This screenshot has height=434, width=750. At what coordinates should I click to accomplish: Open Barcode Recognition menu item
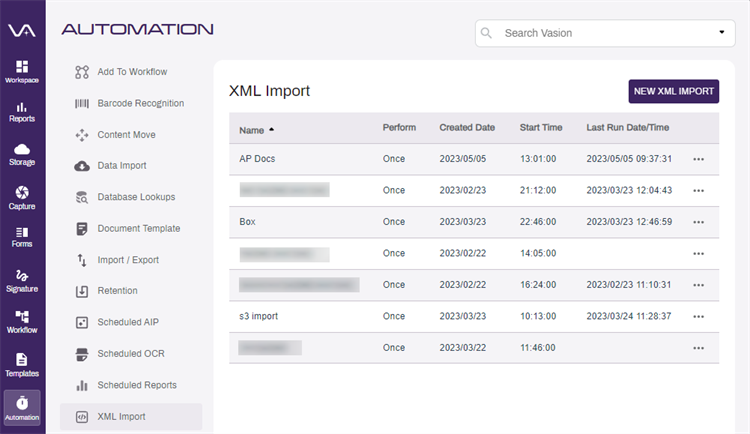point(141,103)
